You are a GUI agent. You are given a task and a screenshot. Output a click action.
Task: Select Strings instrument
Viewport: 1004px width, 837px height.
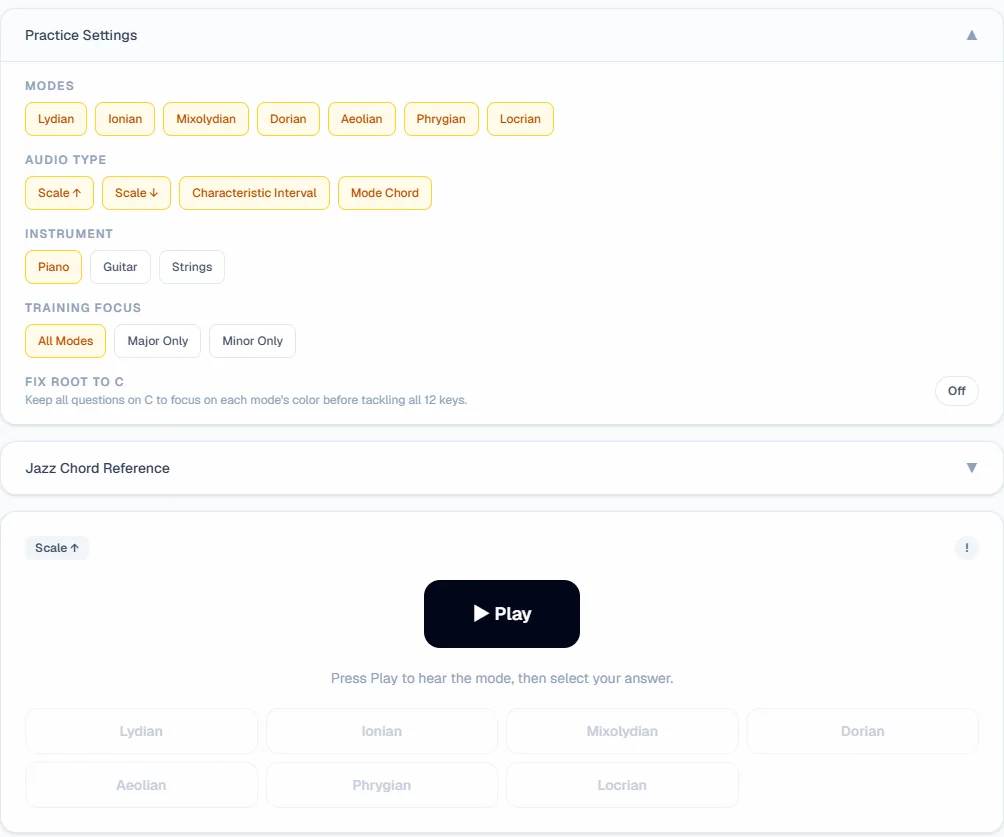click(191, 267)
